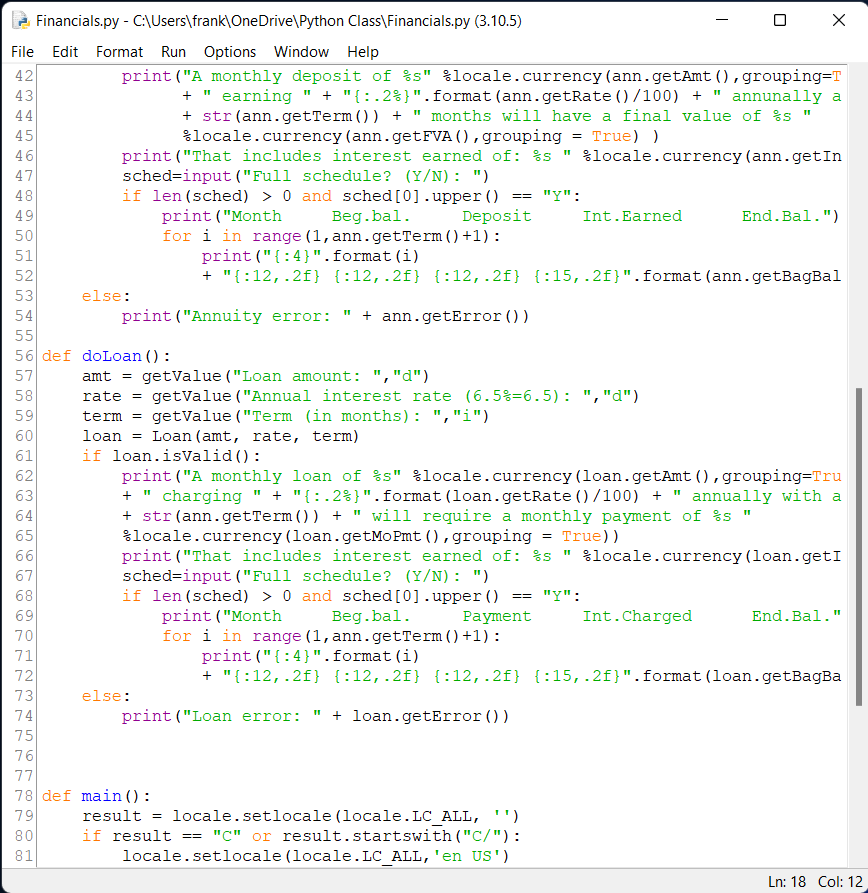Click 'result.startswith' on line 80
This screenshot has height=893, width=868.
[x=367, y=836]
